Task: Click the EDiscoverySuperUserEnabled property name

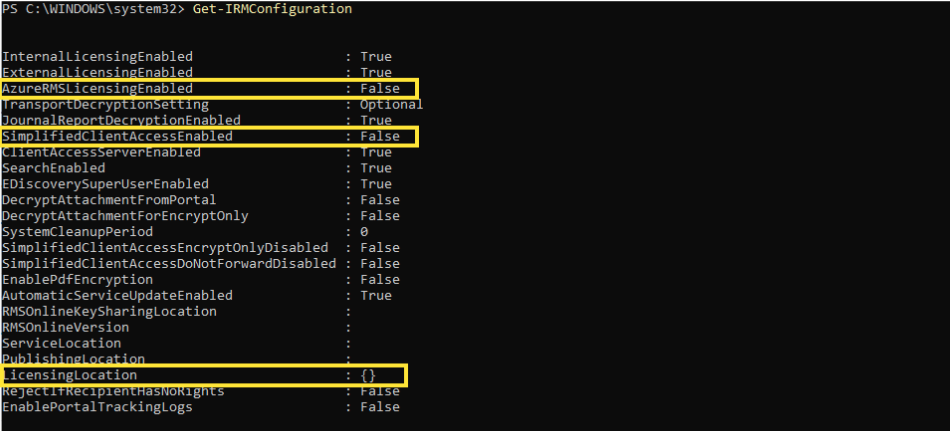Action: click(105, 184)
